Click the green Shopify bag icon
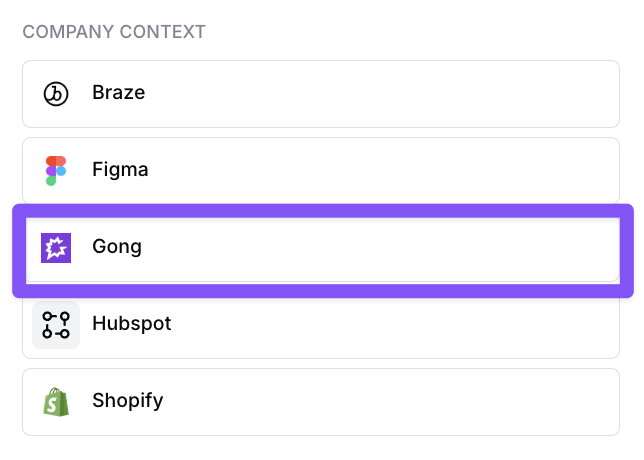This screenshot has width=644, height=460. [x=56, y=401]
